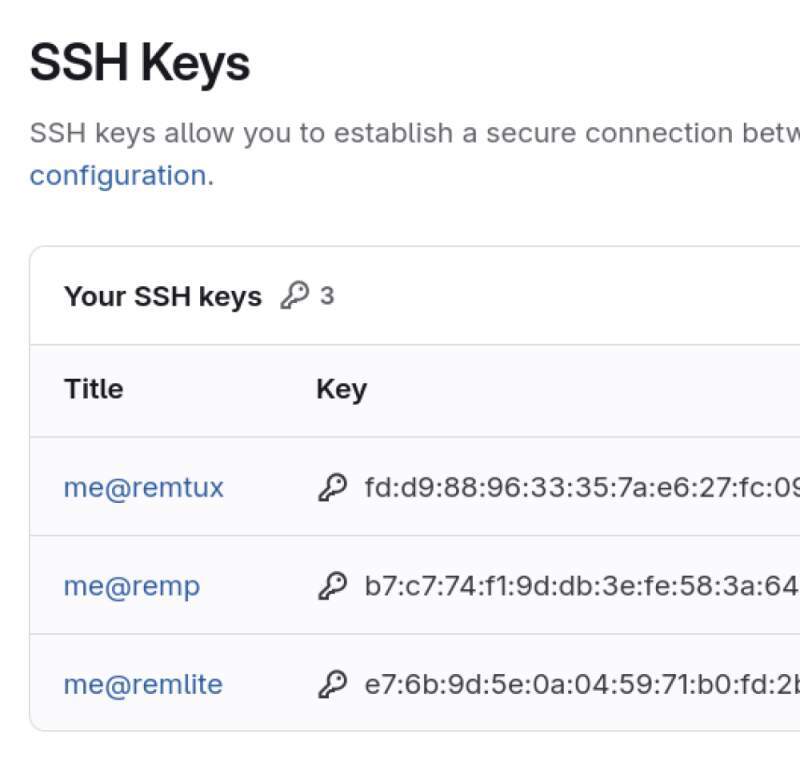The height and width of the screenshot is (762, 800).
Task: Open the me@remtux key details
Action: 144,487
